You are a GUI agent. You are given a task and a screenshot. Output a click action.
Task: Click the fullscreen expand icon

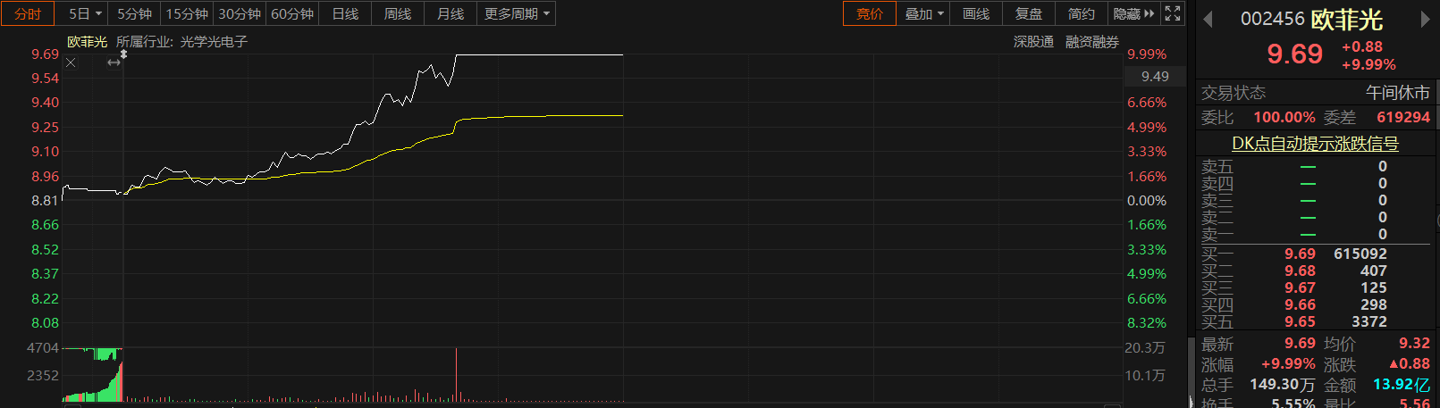coord(1173,14)
